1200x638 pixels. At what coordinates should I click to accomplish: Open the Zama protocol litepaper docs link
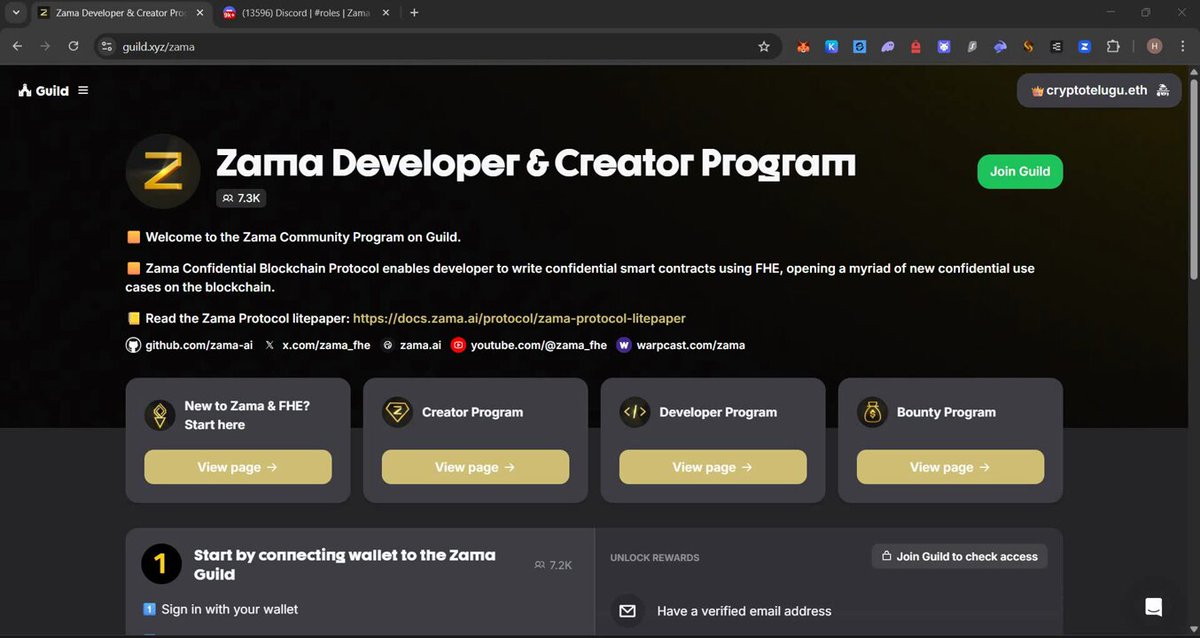click(519, 318)
